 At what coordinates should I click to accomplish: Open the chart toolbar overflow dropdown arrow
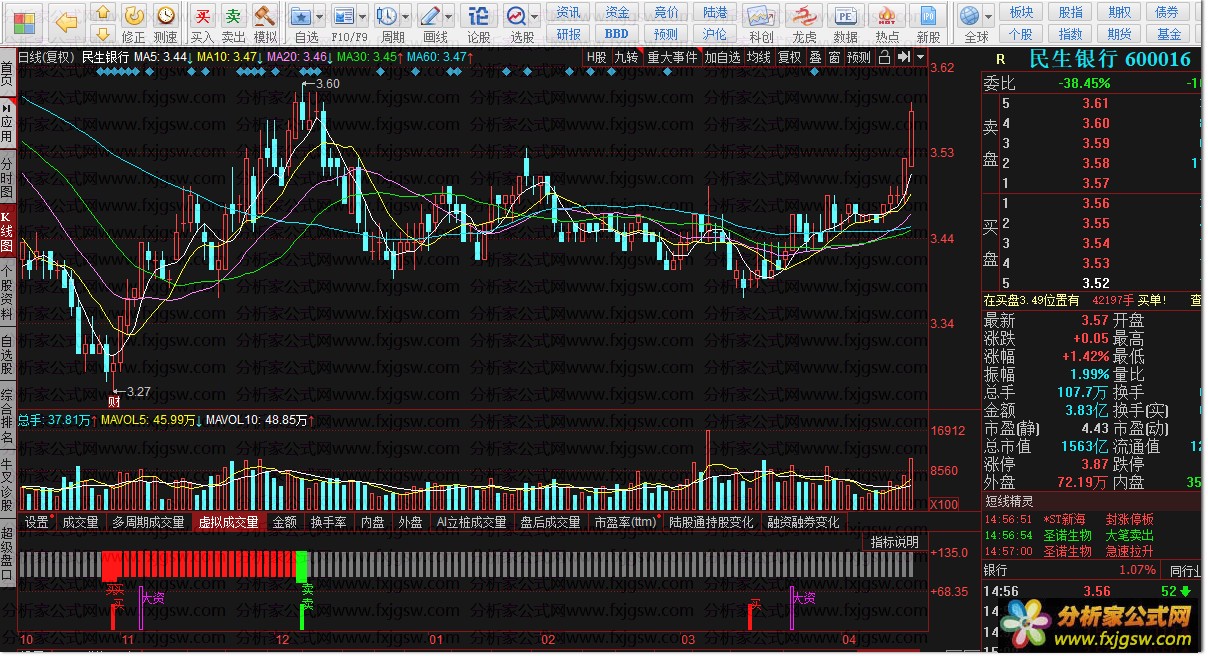920,57
